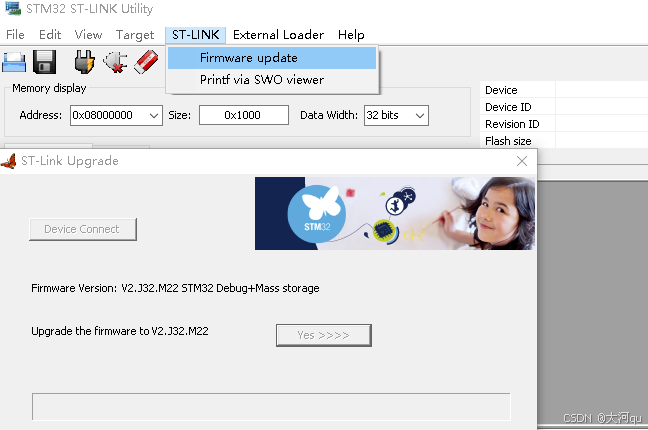Image resolution: width=648 pixels, height=430 pixels.
Task: Click the ST-LINK menu
Action: (195, 35)
